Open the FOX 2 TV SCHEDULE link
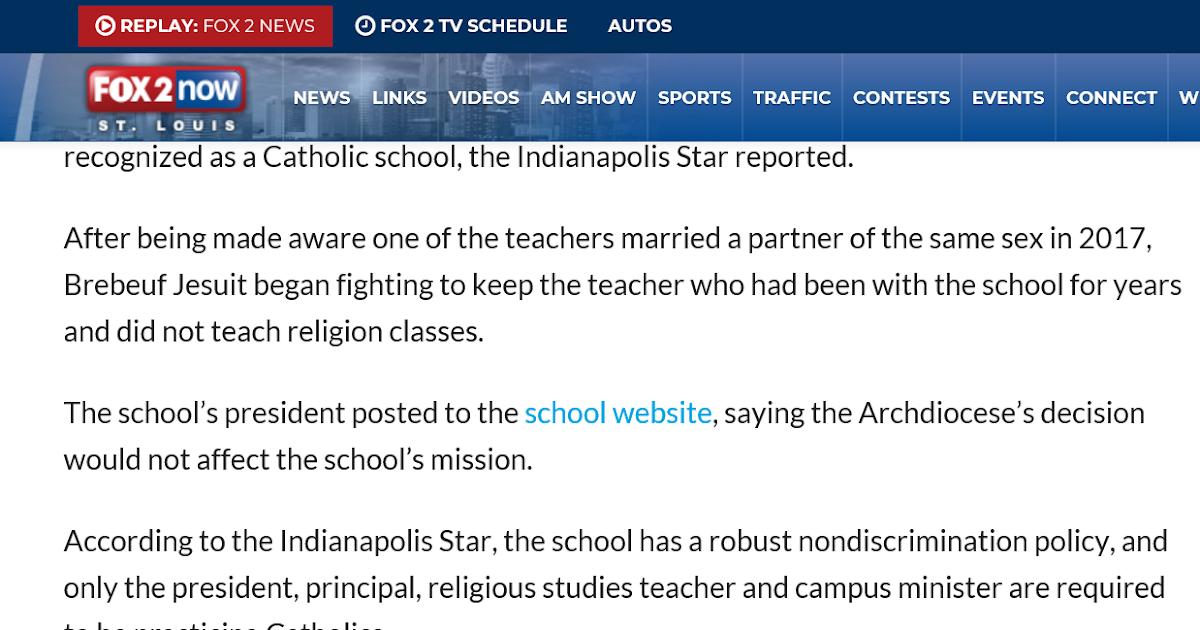Screen dimensions: 1200x630 coord(462,26)
